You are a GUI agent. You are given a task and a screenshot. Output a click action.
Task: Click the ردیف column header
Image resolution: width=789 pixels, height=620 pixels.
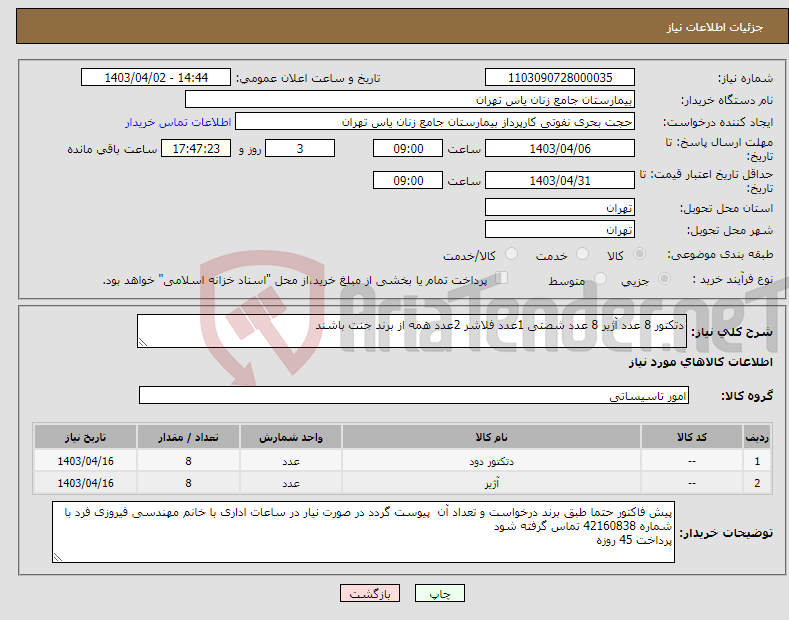tap(757, 437)
